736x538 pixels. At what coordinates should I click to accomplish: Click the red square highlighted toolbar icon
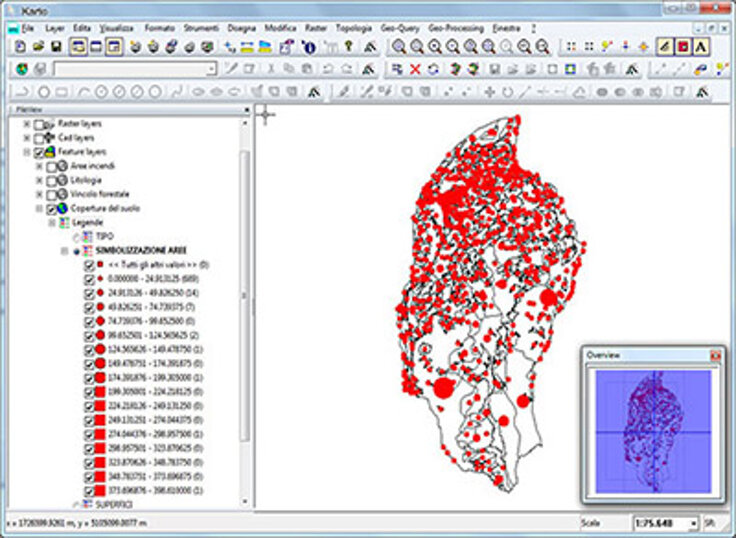[x=683, y=47]
